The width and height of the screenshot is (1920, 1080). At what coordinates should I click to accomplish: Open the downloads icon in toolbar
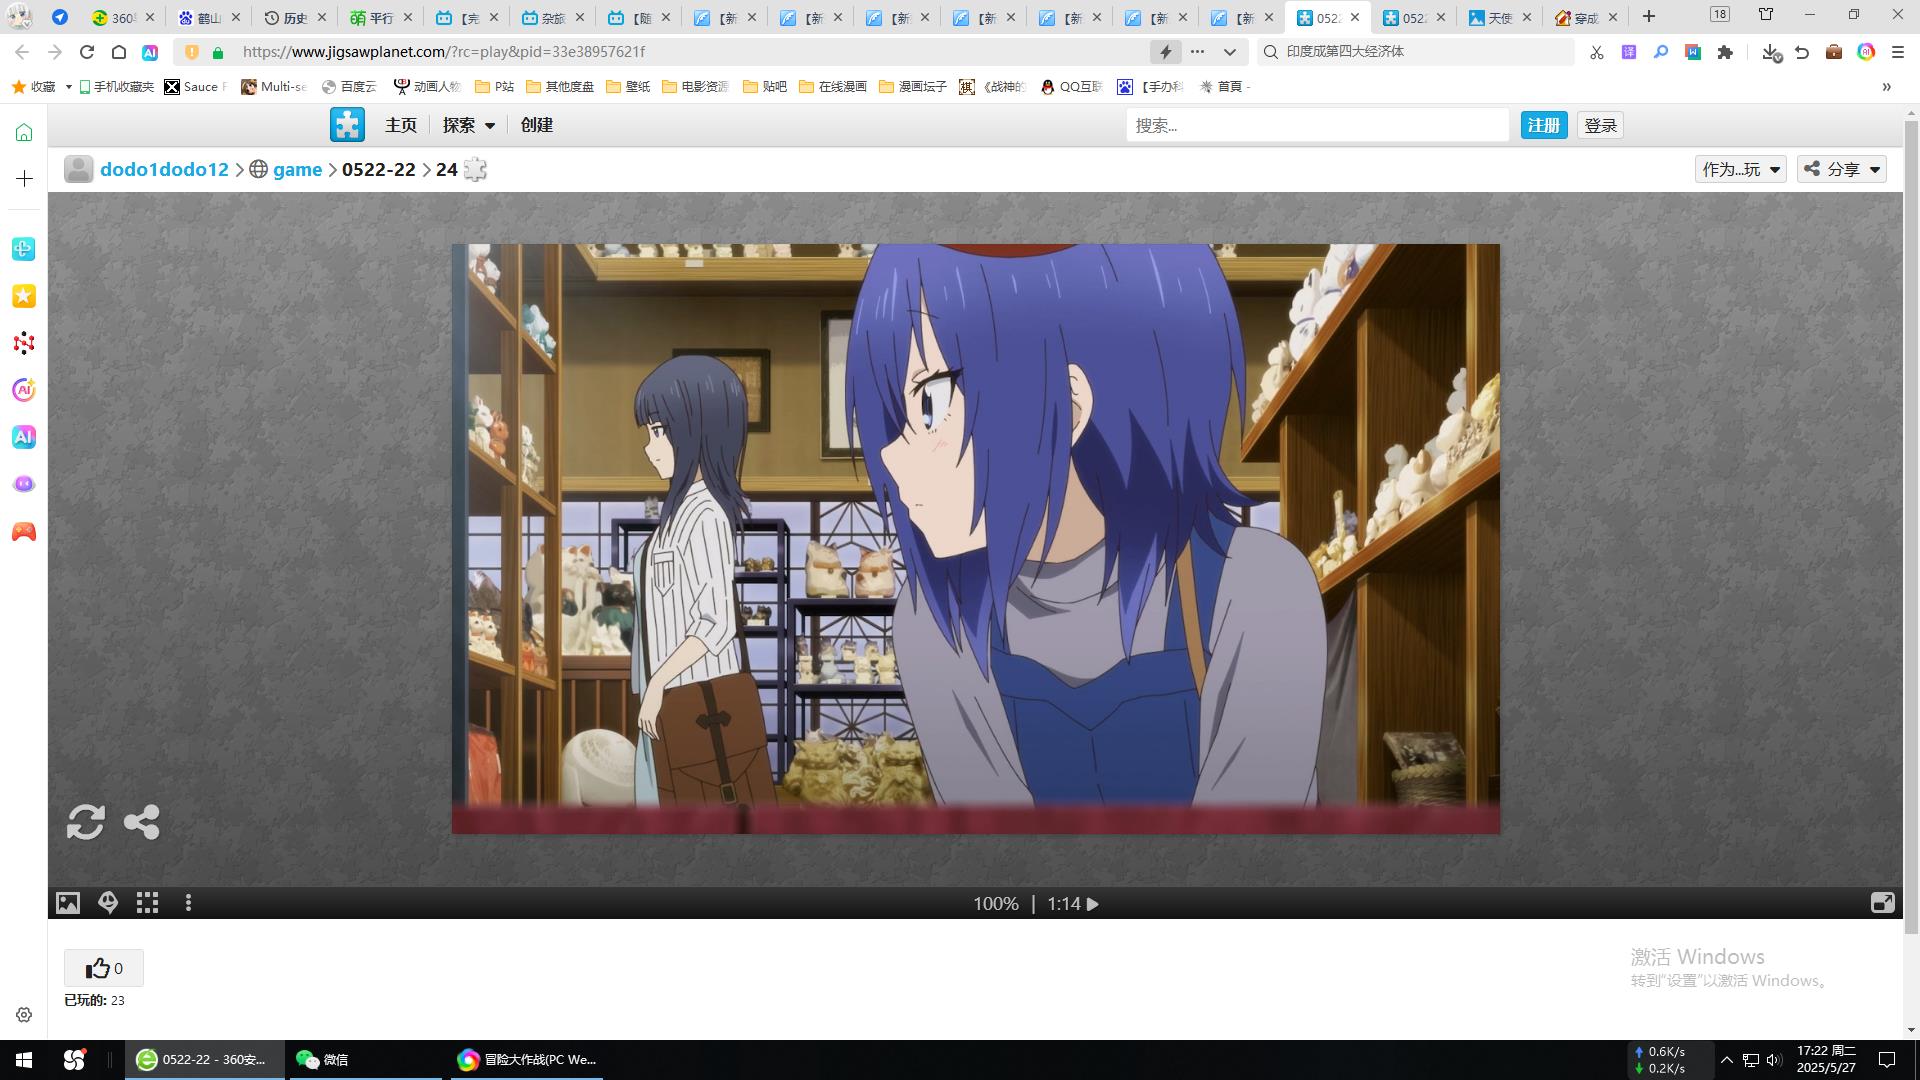tap(1771, 52)
